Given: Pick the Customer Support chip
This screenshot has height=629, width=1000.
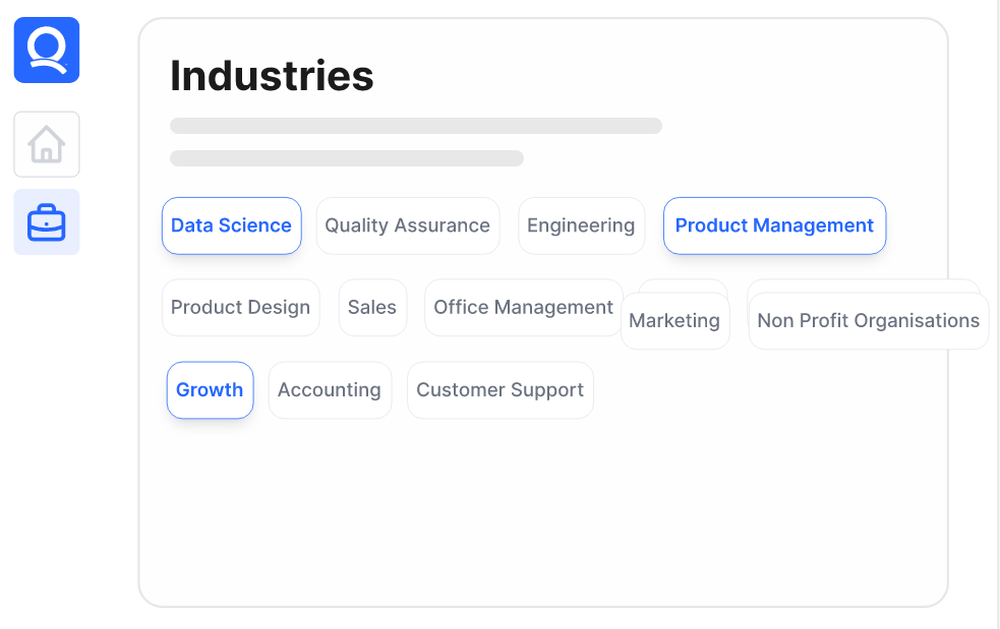Looking at the screenshot, I should coord(500,390).
